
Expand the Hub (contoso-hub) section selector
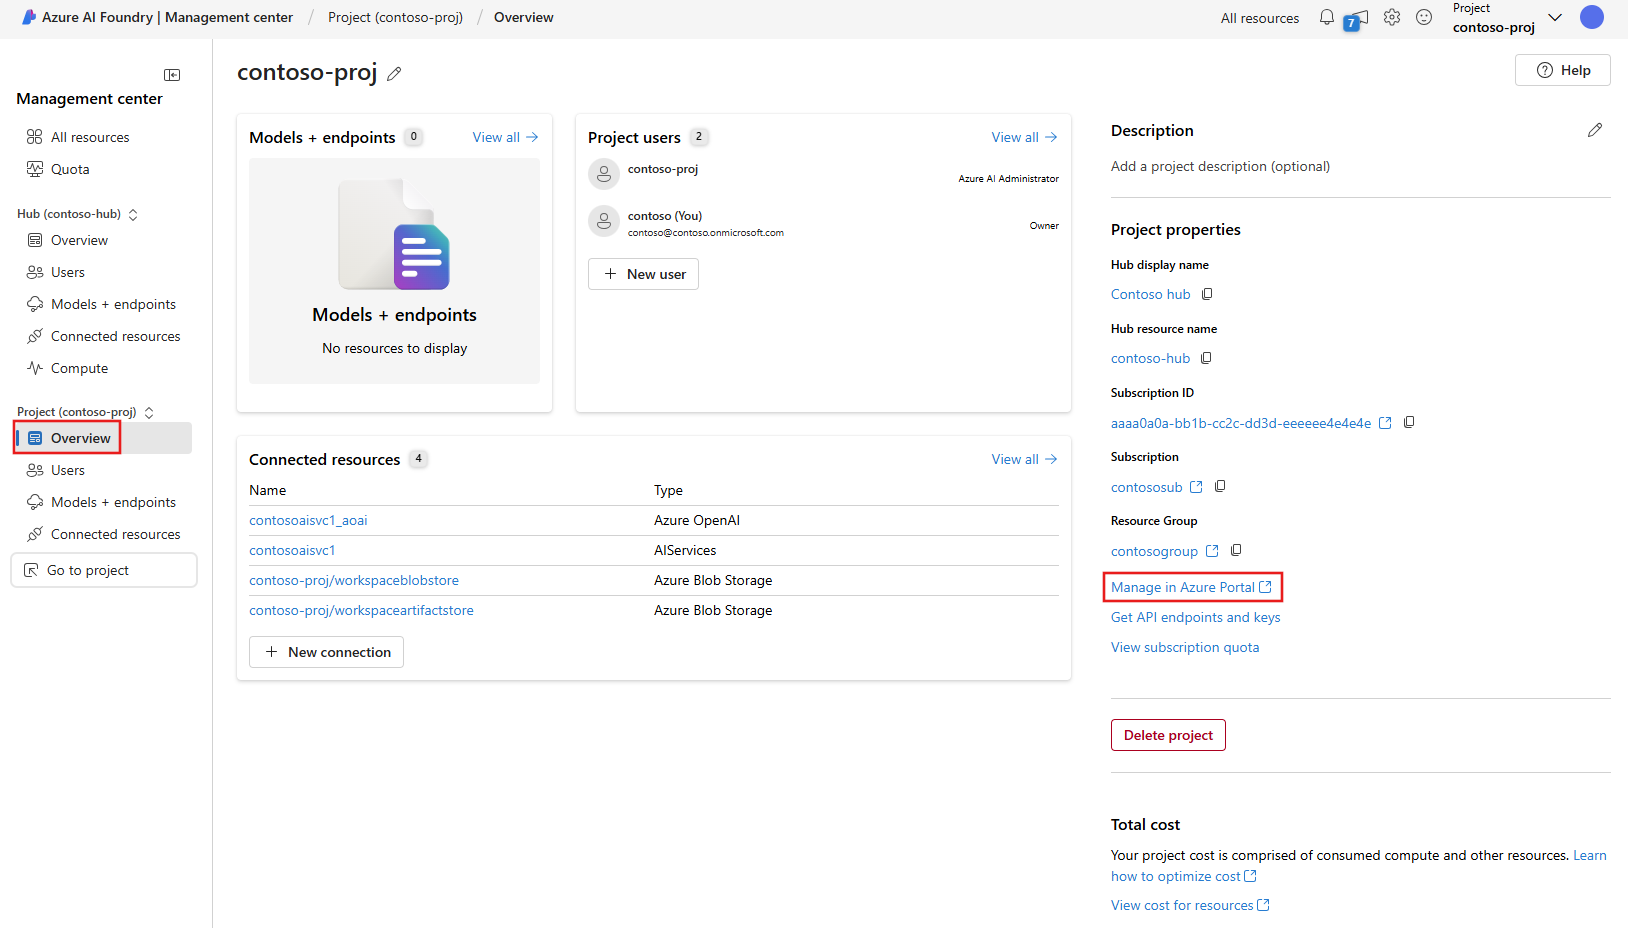point(133,214)
